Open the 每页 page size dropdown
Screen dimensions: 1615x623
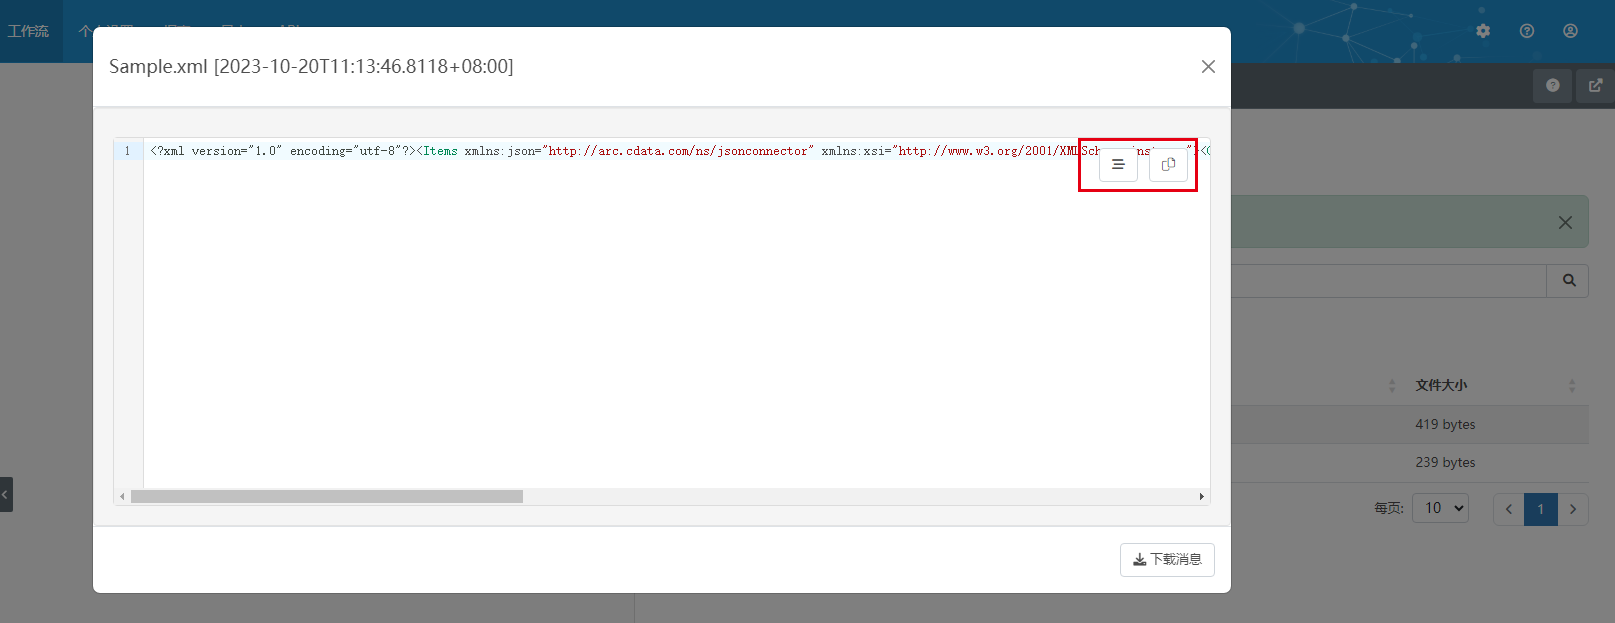(x=1440, y=508)
